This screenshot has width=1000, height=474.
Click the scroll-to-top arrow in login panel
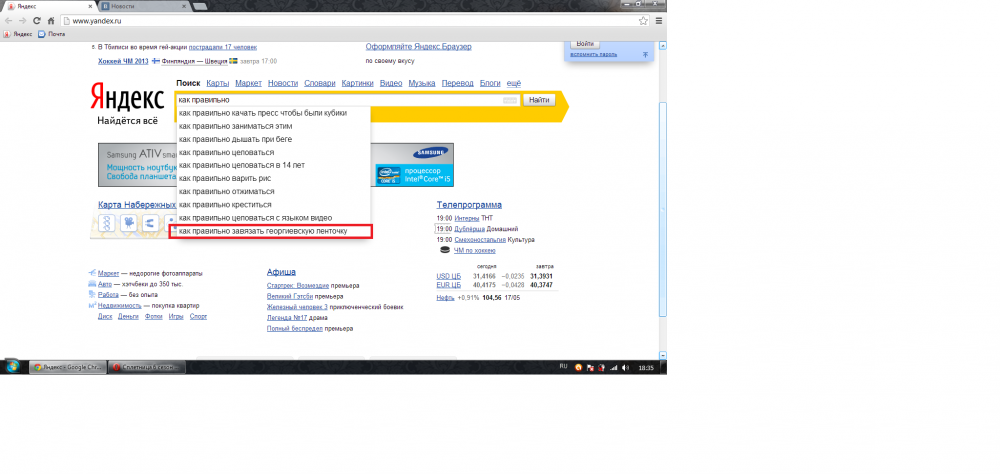pyautogui.click(x=645, y=55)
